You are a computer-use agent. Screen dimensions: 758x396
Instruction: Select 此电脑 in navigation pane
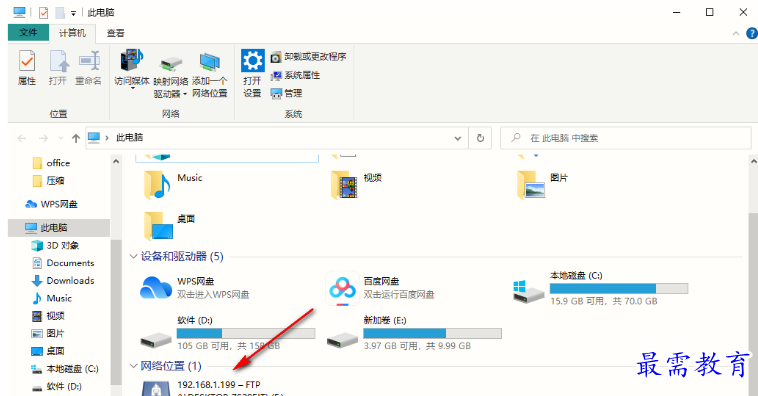pyautogui.click(x=58, y=227)
